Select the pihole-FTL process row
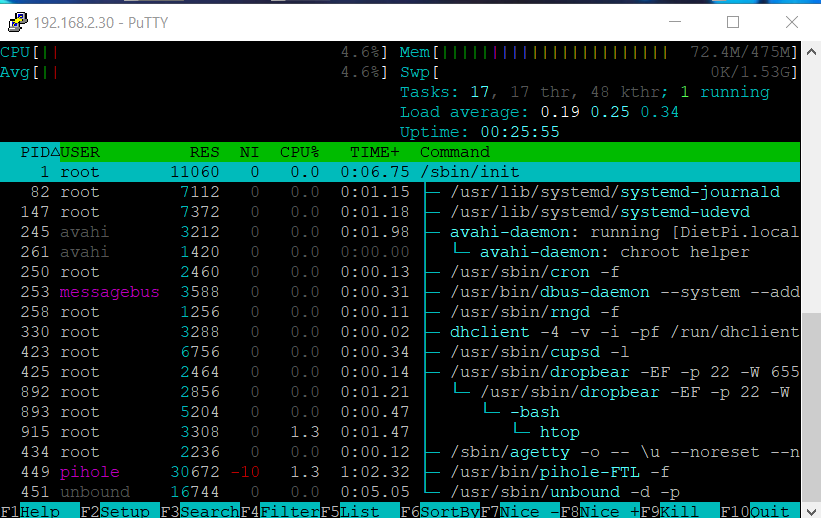The image size is (821, 518). (400, 472)
